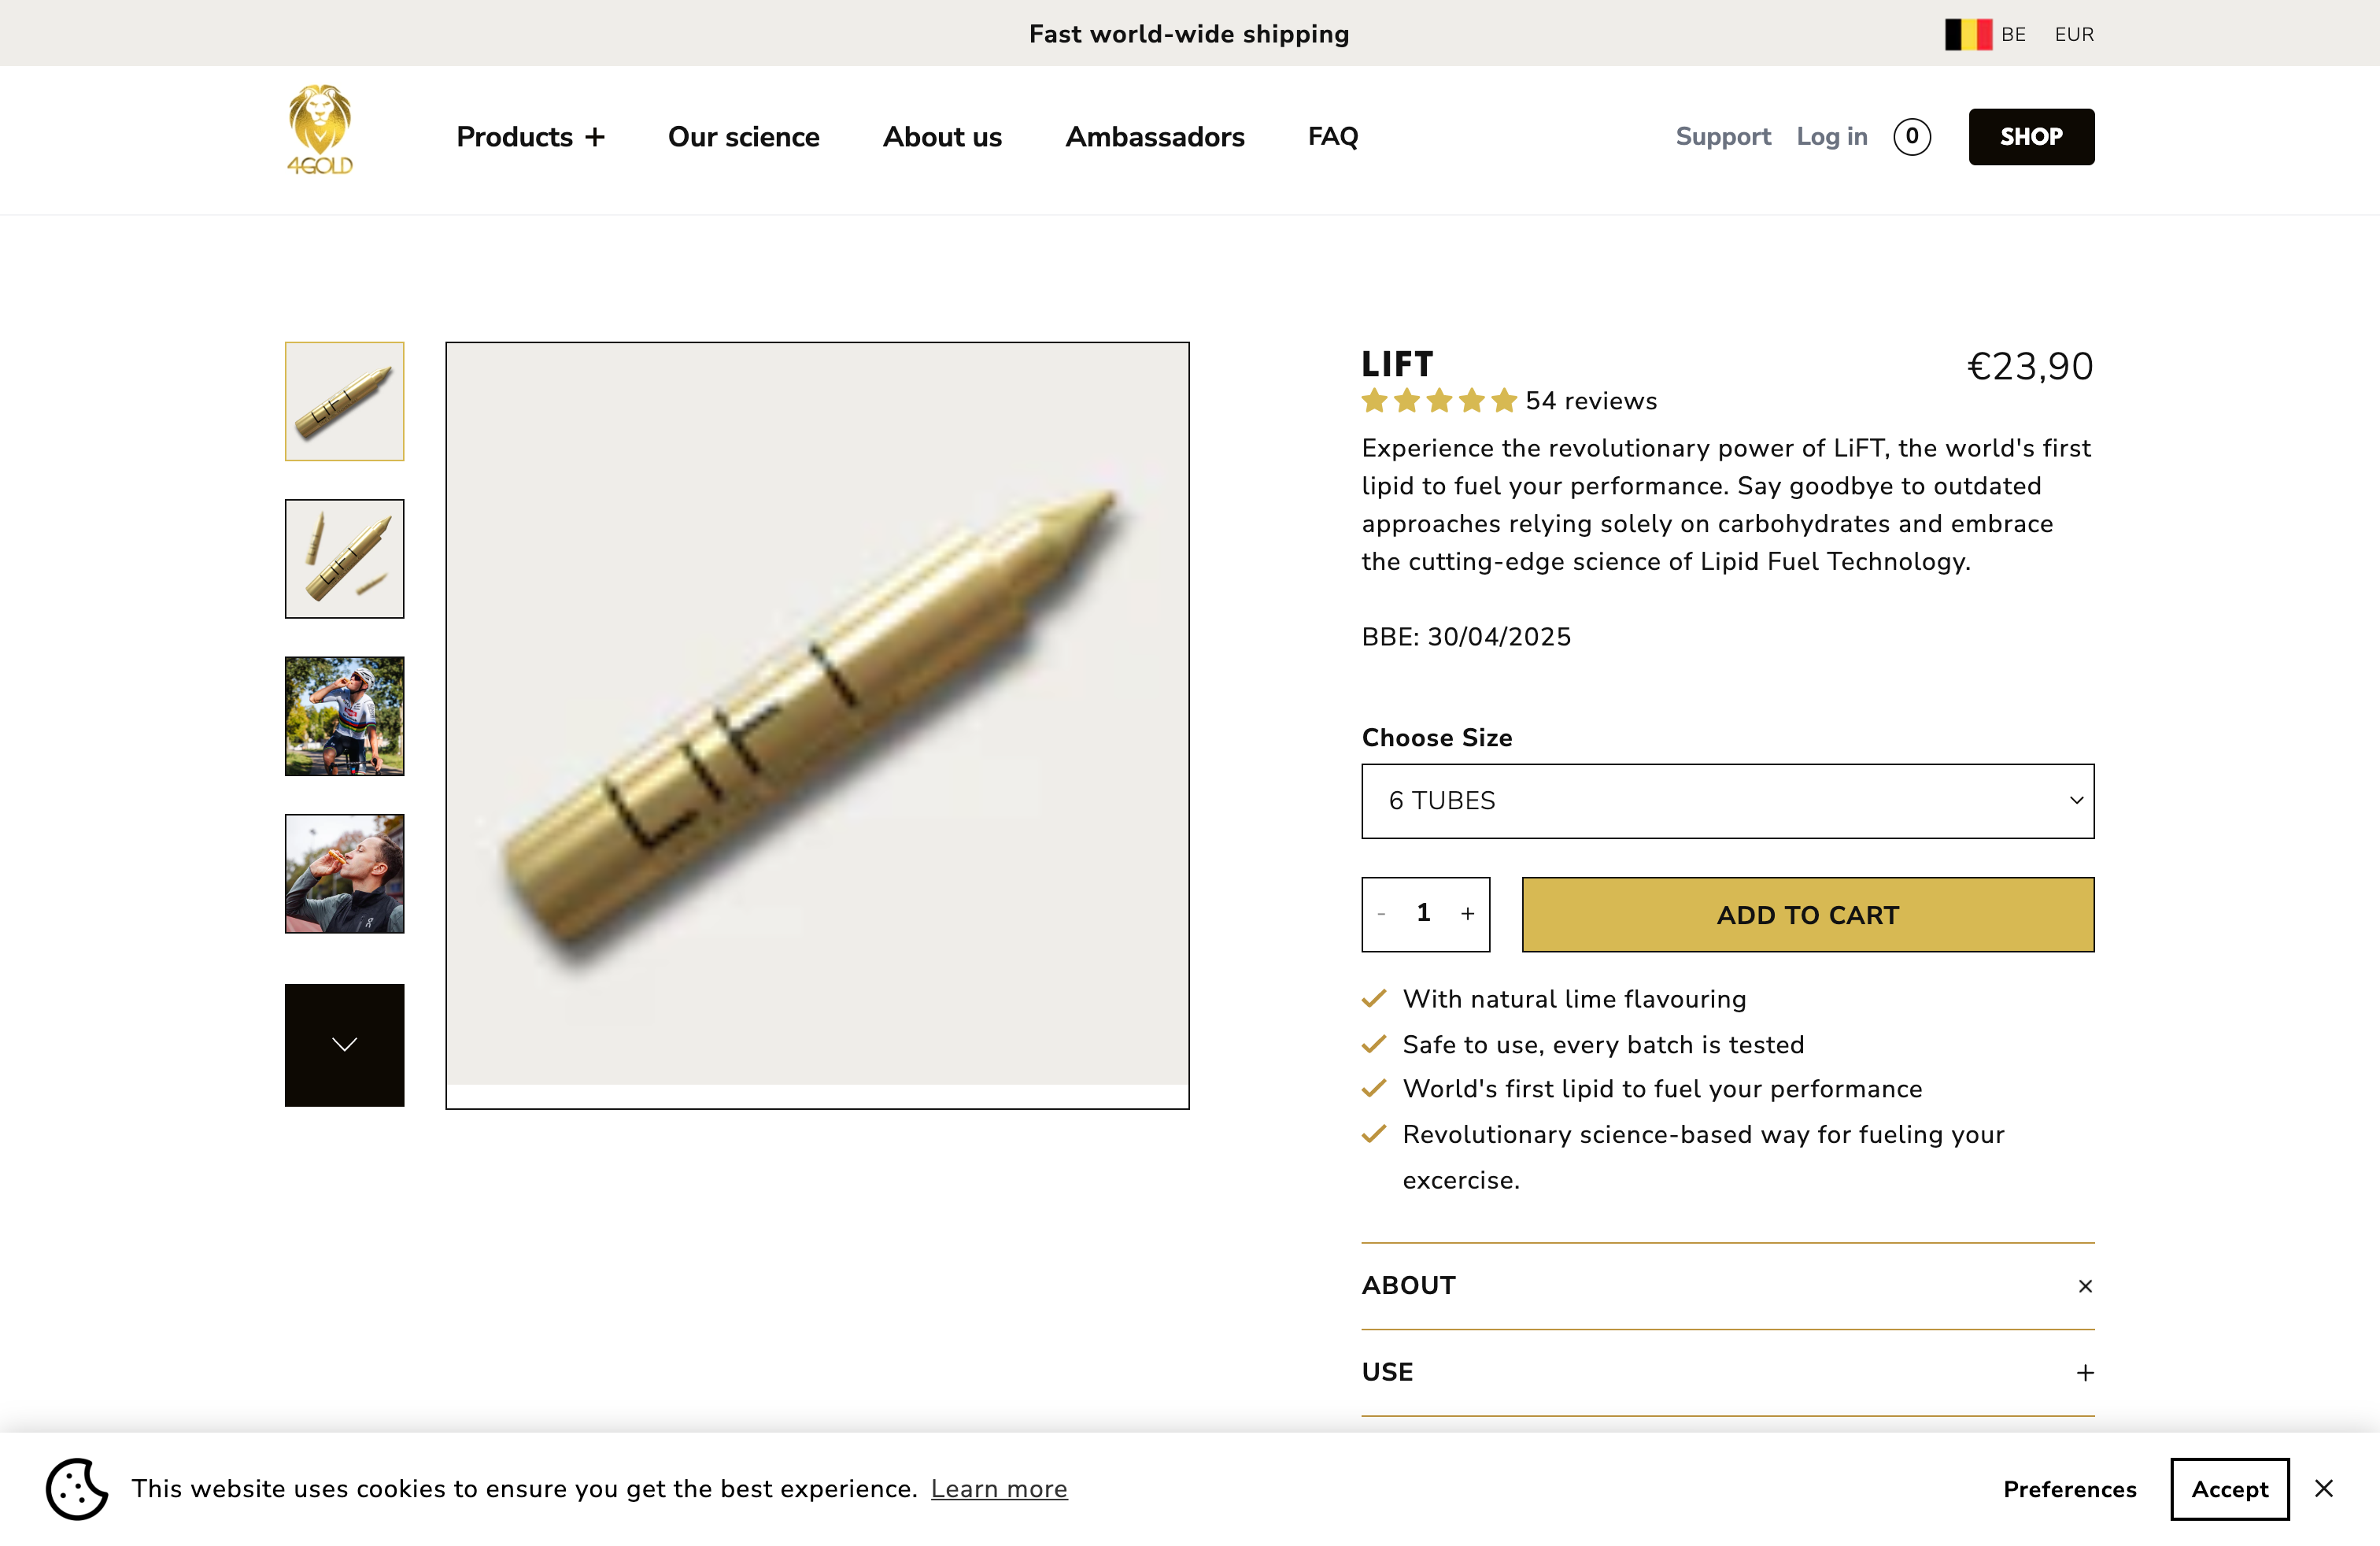
Task: Select the cyclist drinking thumbnail
Action: pyautogui.click(x=344, y=716)
